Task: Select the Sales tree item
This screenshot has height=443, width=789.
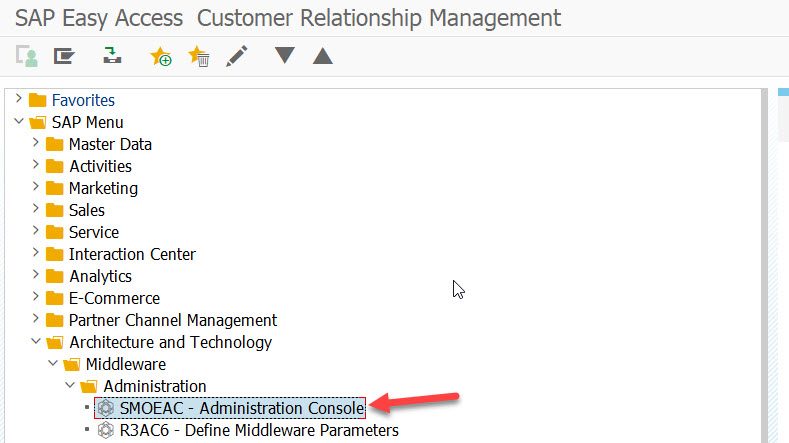Action: point(86,210)
